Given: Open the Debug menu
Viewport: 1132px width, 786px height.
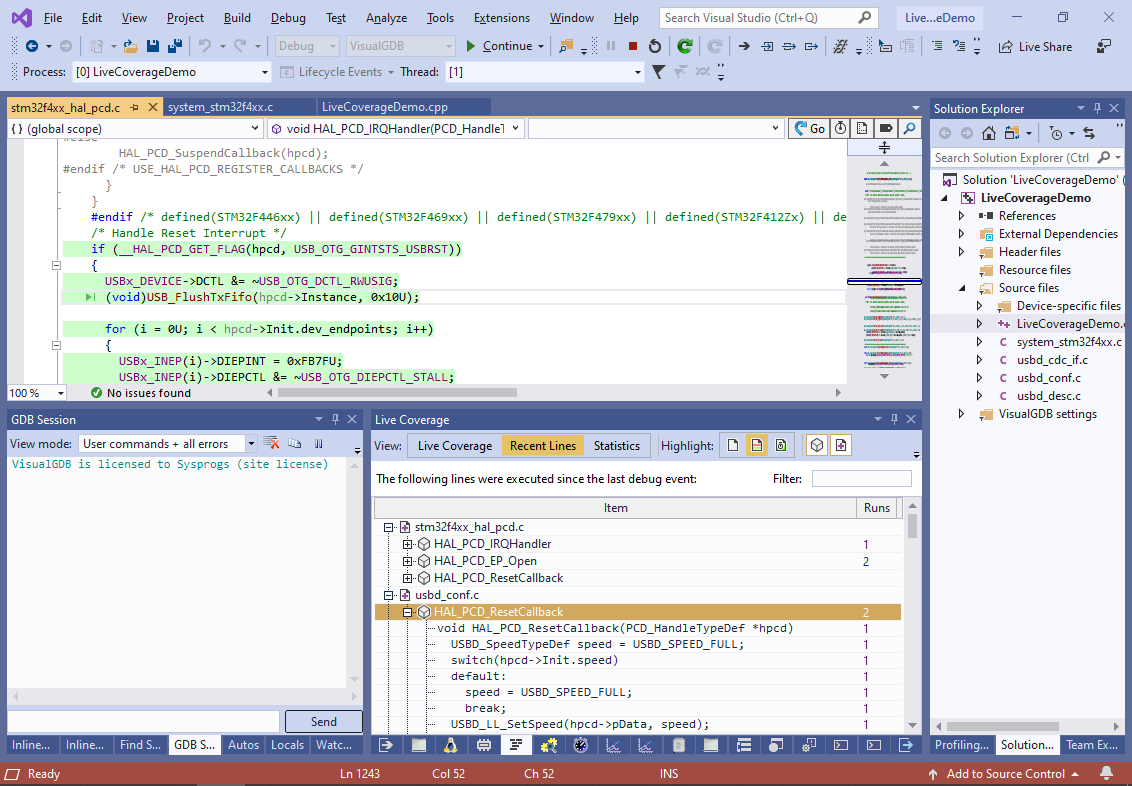Looking at the screenshot, I should click(288, 18).
